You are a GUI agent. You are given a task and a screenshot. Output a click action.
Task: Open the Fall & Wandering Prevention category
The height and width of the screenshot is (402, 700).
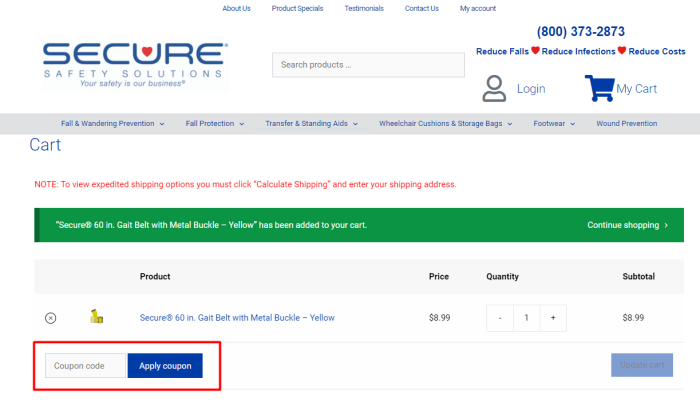108,124
